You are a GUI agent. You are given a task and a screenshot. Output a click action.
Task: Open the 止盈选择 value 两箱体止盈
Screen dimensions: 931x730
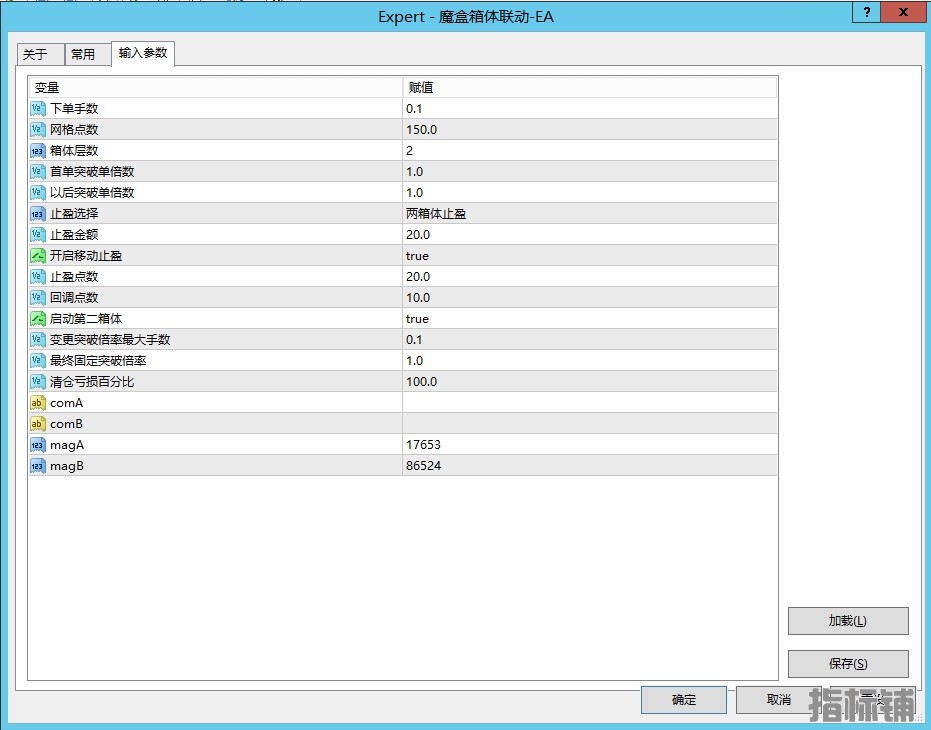590,214
